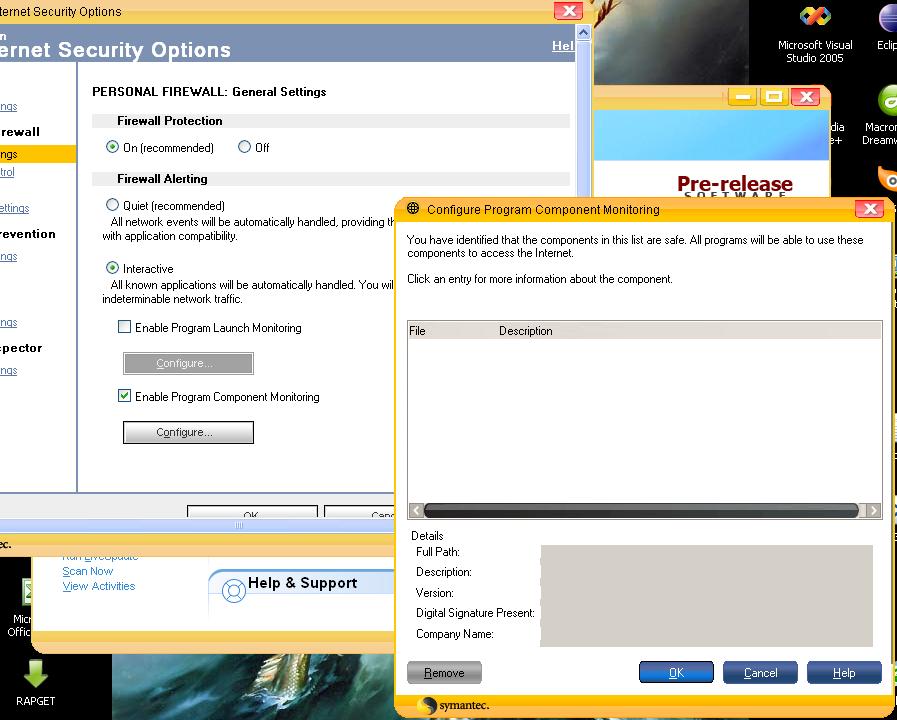
Task: Open the Eclipse desktop icon
Action: click(x=887, y=29)
